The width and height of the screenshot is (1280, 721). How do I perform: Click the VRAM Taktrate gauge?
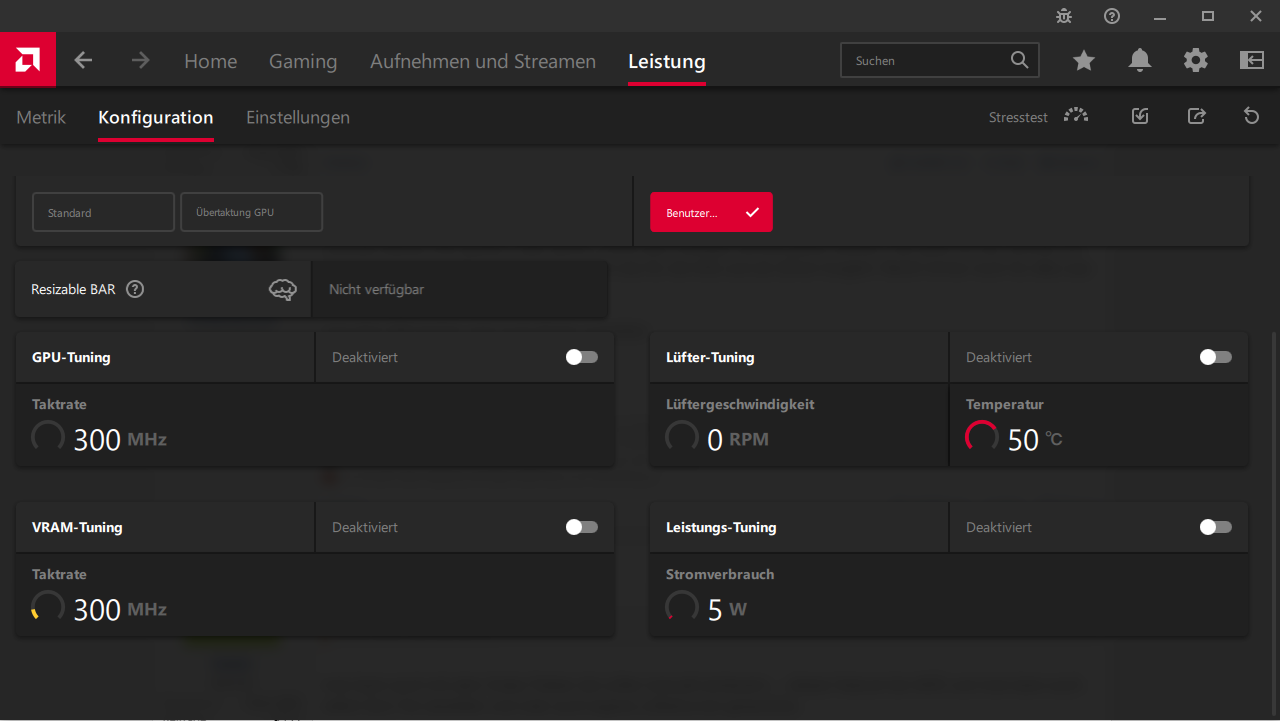(48, 607)
